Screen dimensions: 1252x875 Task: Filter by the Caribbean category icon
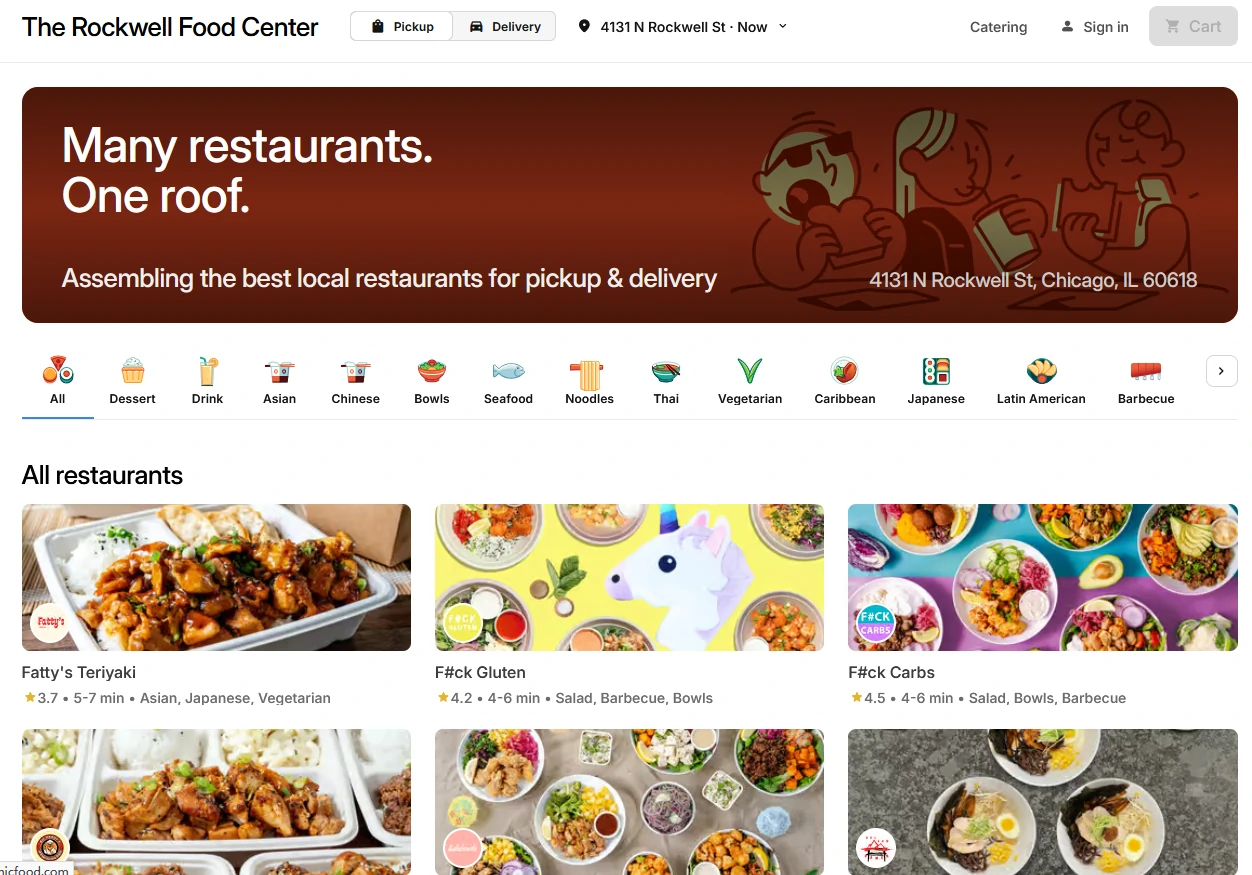coord(845,372)
